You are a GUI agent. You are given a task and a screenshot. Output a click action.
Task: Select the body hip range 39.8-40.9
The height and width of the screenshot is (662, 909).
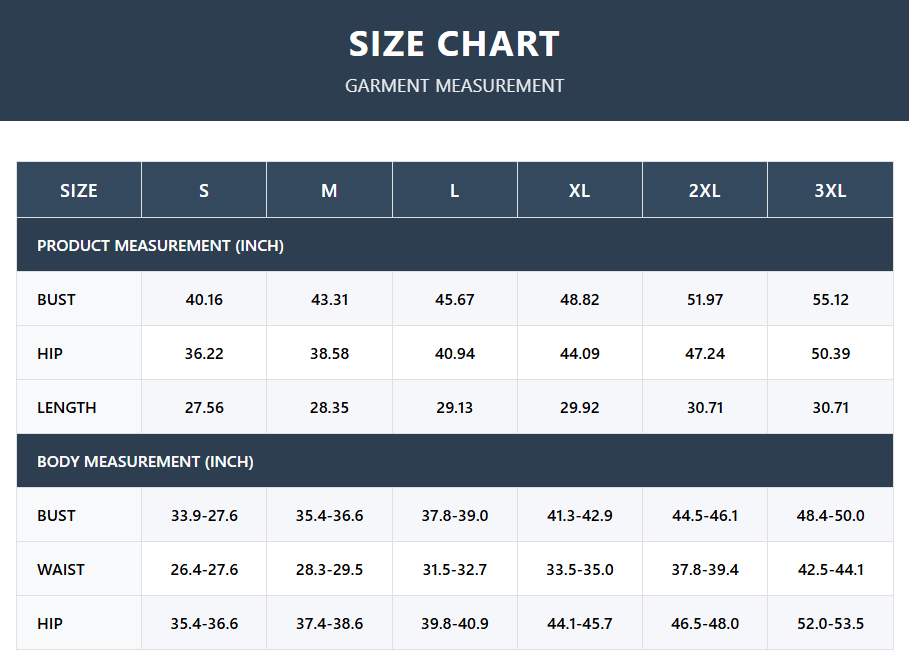[x=454, y=623]
